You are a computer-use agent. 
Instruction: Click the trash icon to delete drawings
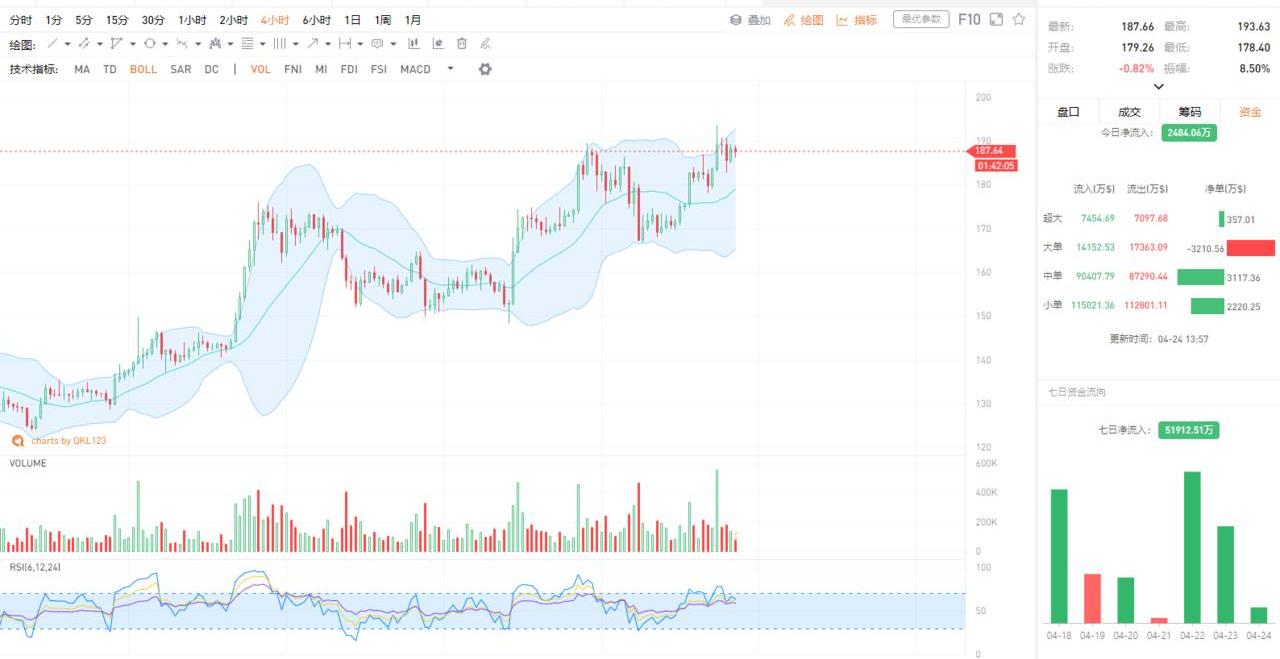point(461,44)
